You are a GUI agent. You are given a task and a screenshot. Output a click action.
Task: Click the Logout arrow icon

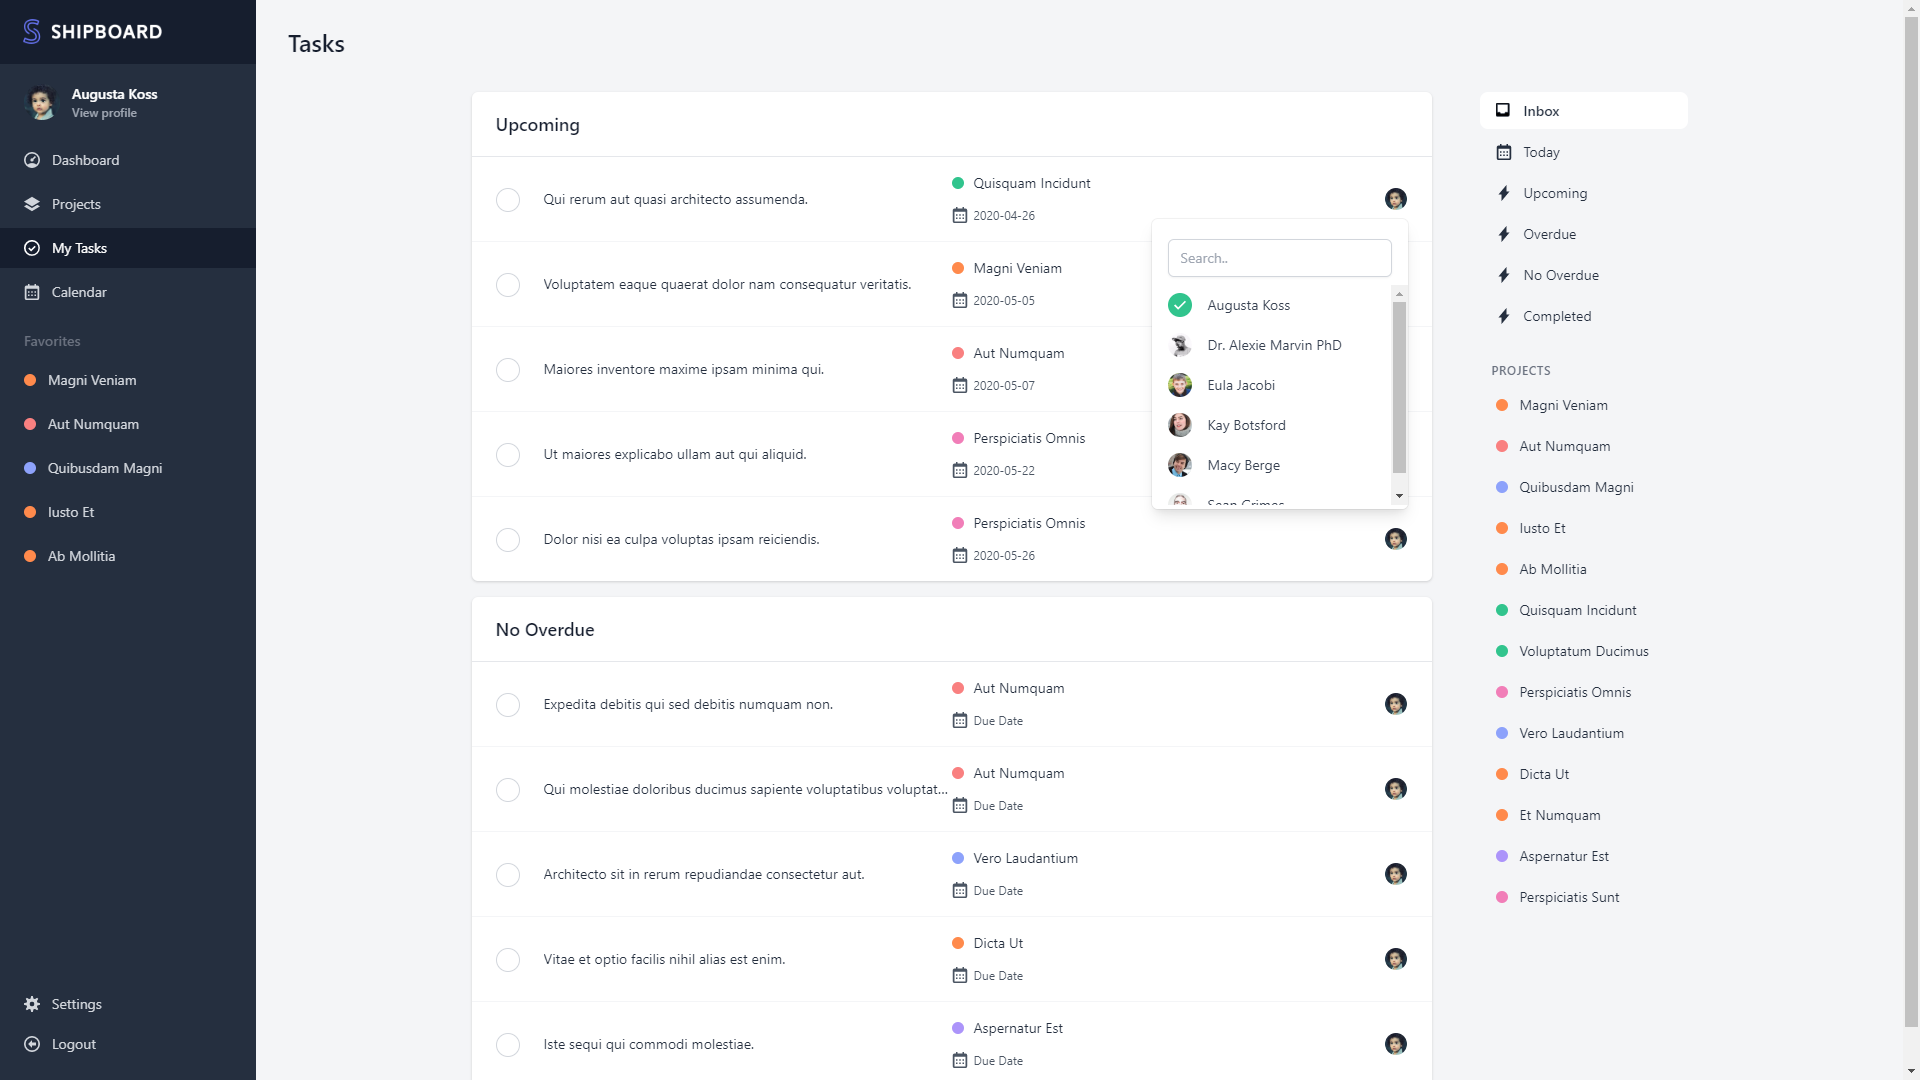click(32, 1044)
